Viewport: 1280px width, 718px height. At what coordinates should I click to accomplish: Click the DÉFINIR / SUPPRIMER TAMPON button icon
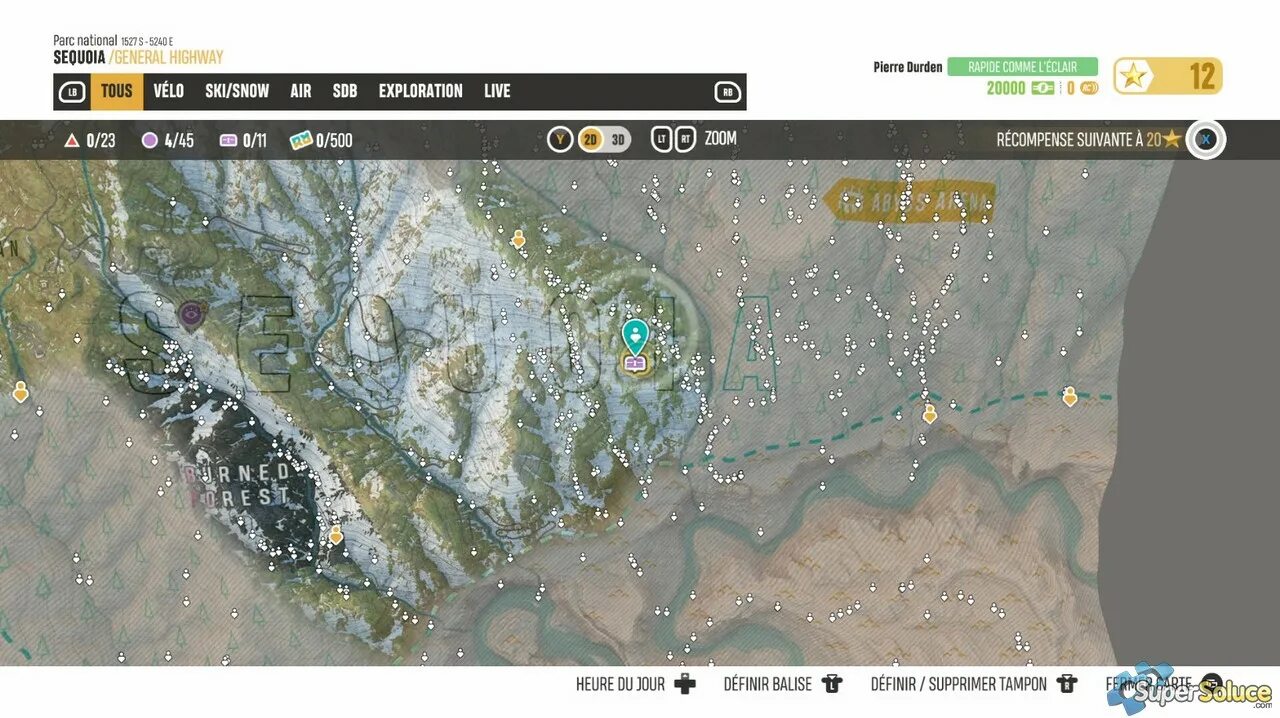click(x=1068, y=684)
